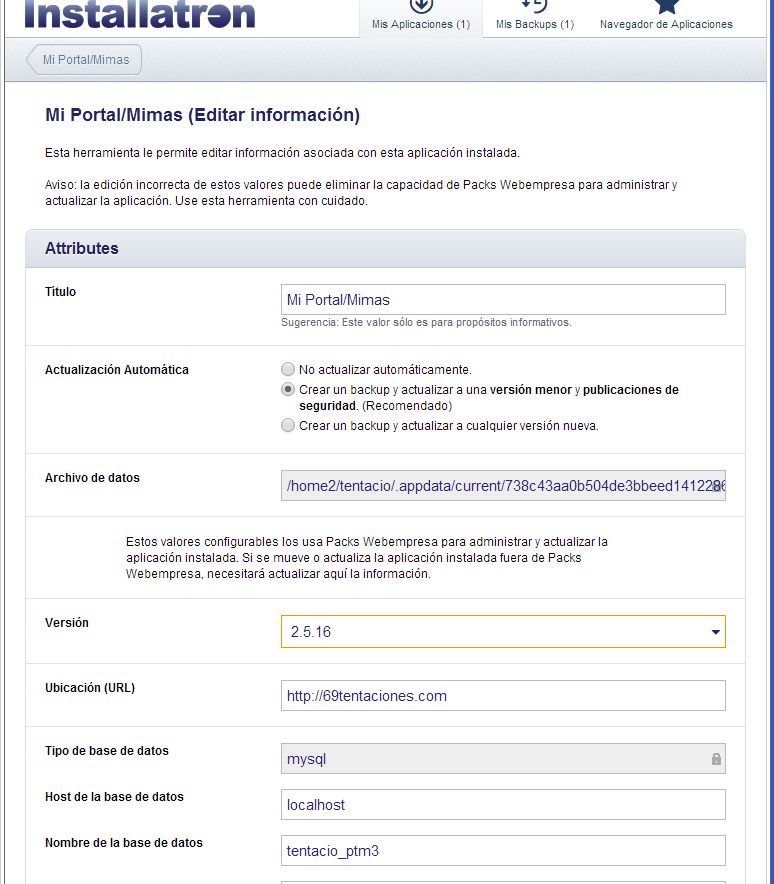Select No actualizar automáticamente option

288,369
